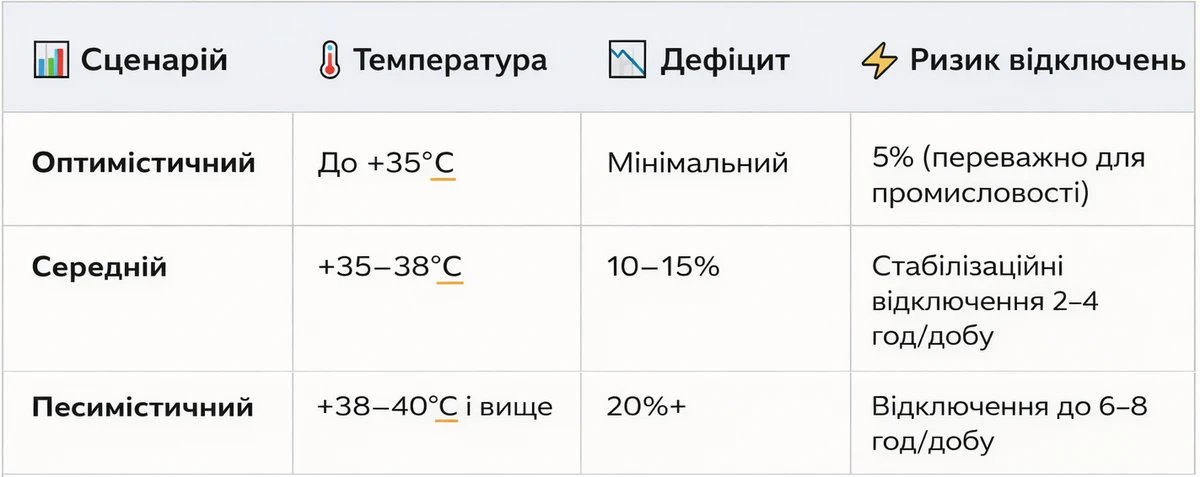Select the Дефіцит column header text
The image size is (1200, 477).
pos(725,61)
